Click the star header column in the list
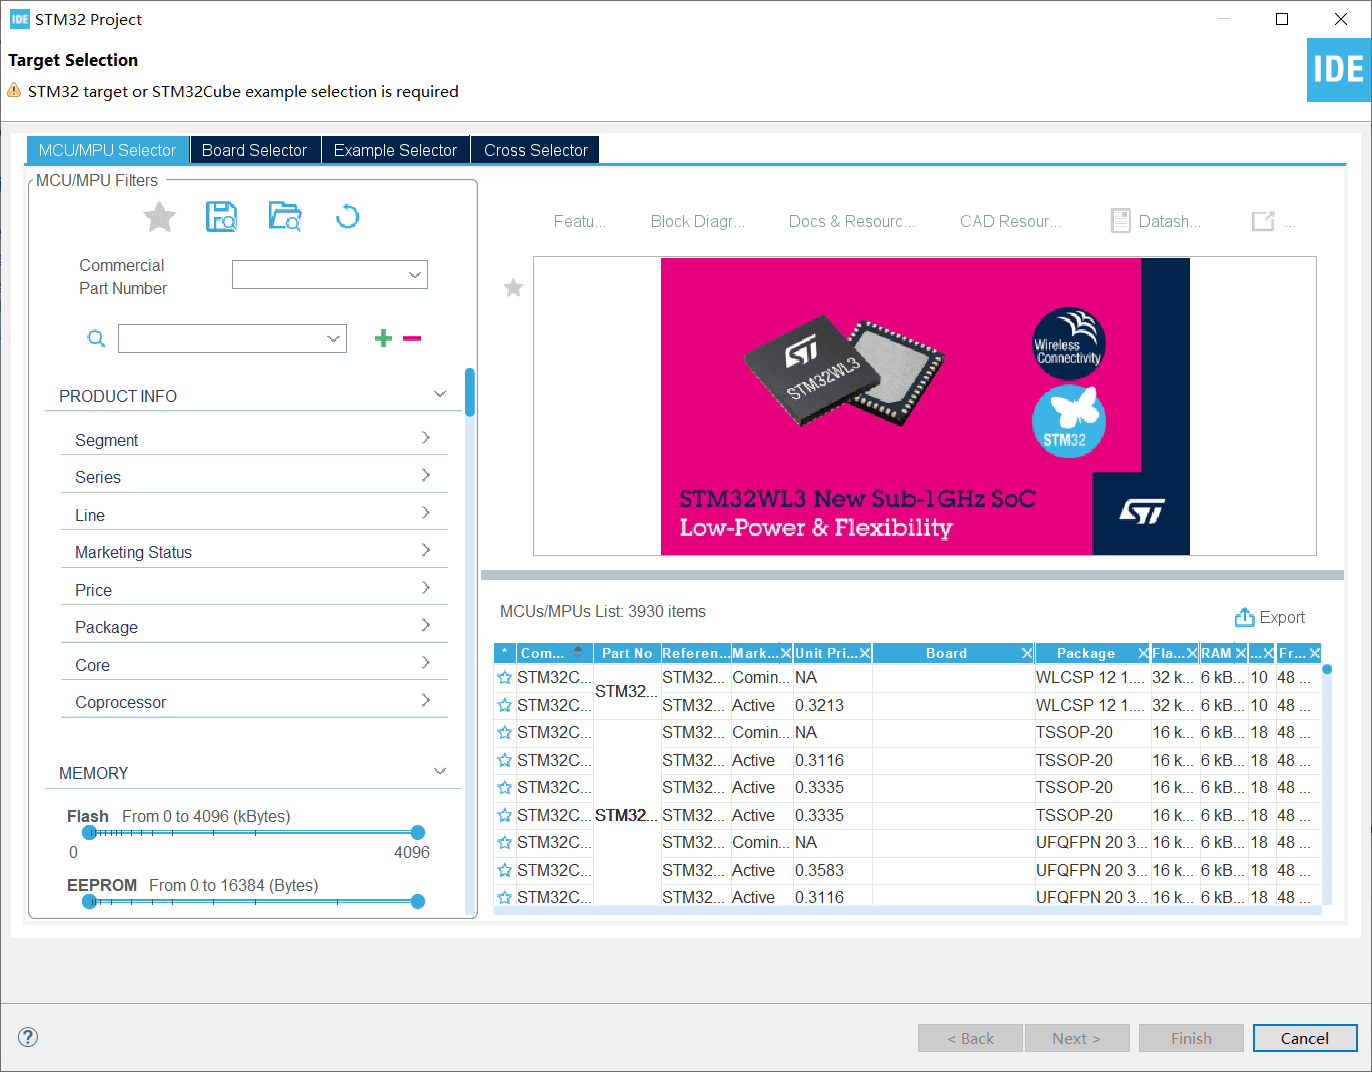 click(505, 653)
